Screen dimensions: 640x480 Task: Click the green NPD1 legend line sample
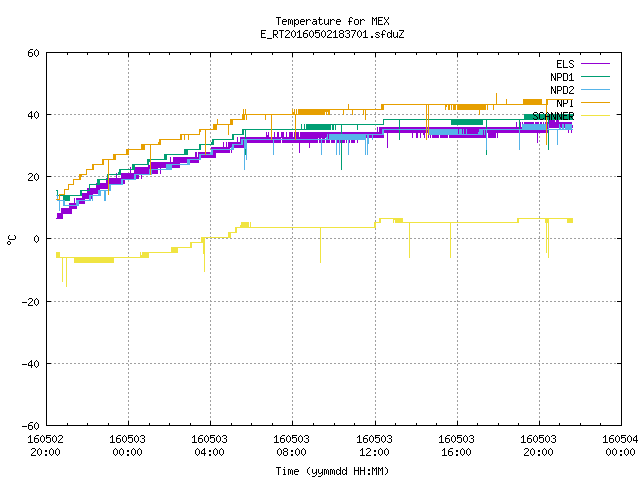(595, 77)
